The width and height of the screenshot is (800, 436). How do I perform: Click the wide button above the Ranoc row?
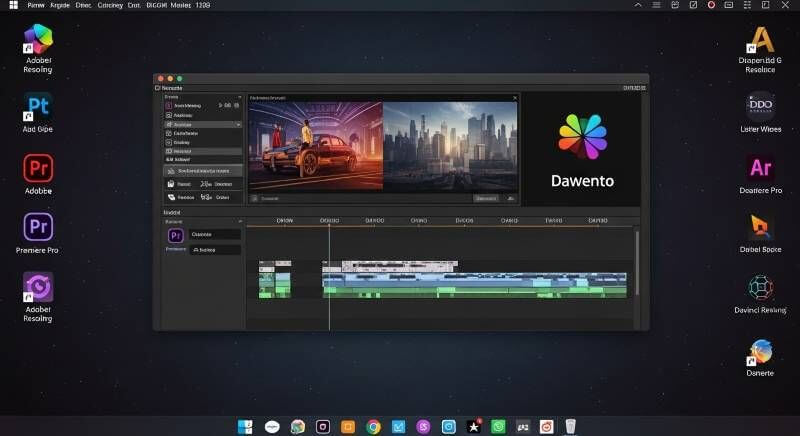[x=203, y=171]
